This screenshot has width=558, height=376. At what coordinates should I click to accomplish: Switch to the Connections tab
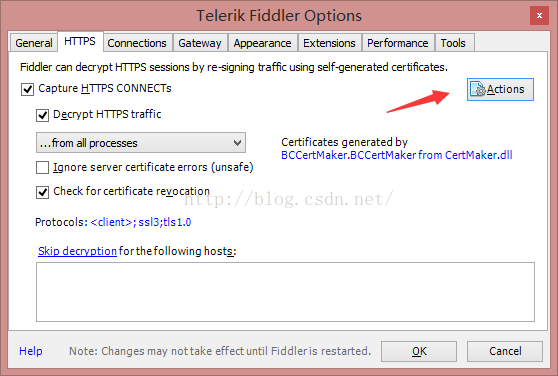(x=137, y=43)
